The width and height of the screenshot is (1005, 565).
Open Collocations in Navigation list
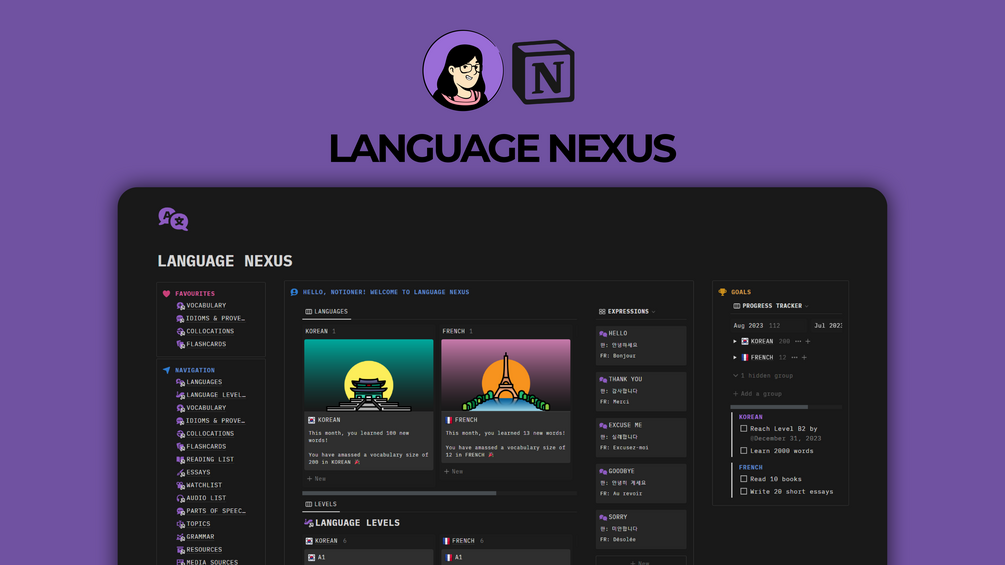click(210, 434)
